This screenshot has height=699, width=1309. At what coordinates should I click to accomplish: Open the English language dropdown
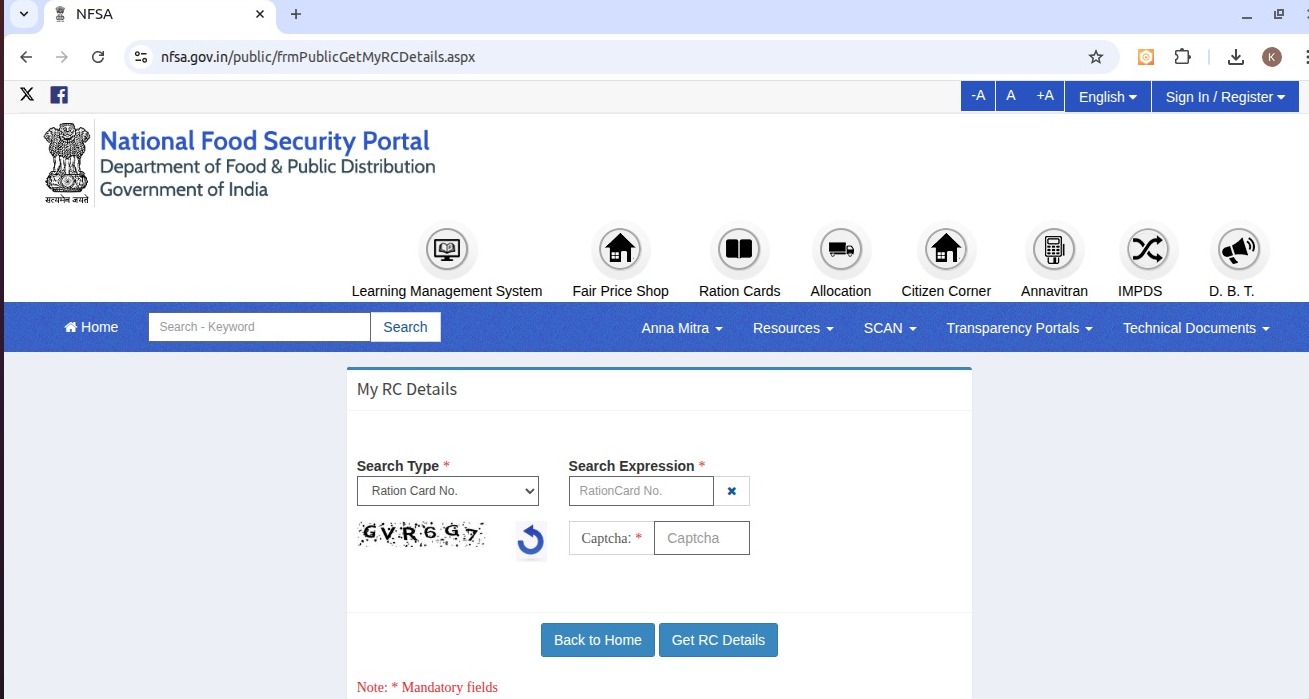[x=1107, y=97]
